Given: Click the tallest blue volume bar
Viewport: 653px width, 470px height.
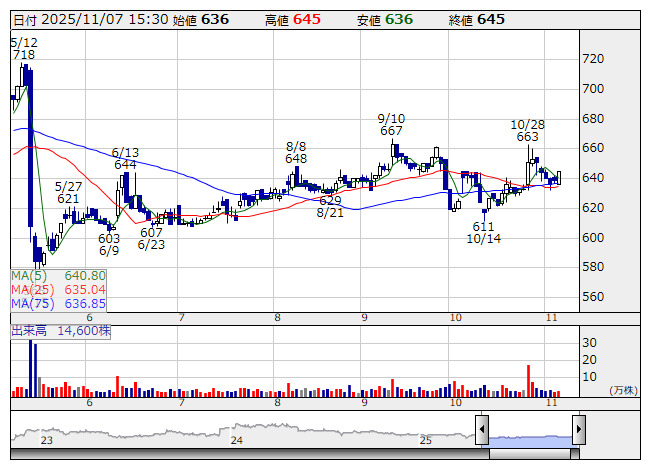Looking at the screenshot, I should (31, 368).
